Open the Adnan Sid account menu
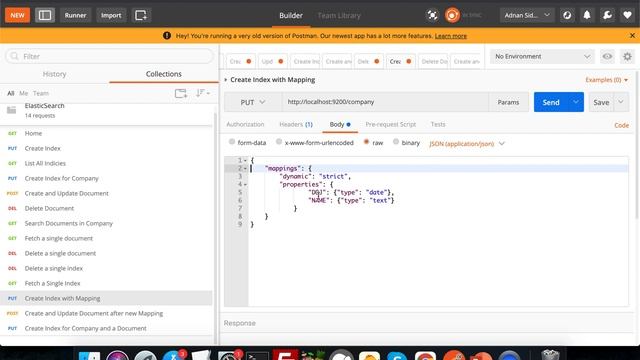The height and width of the screenshot is (360, 640). click(x=527, y=16)
